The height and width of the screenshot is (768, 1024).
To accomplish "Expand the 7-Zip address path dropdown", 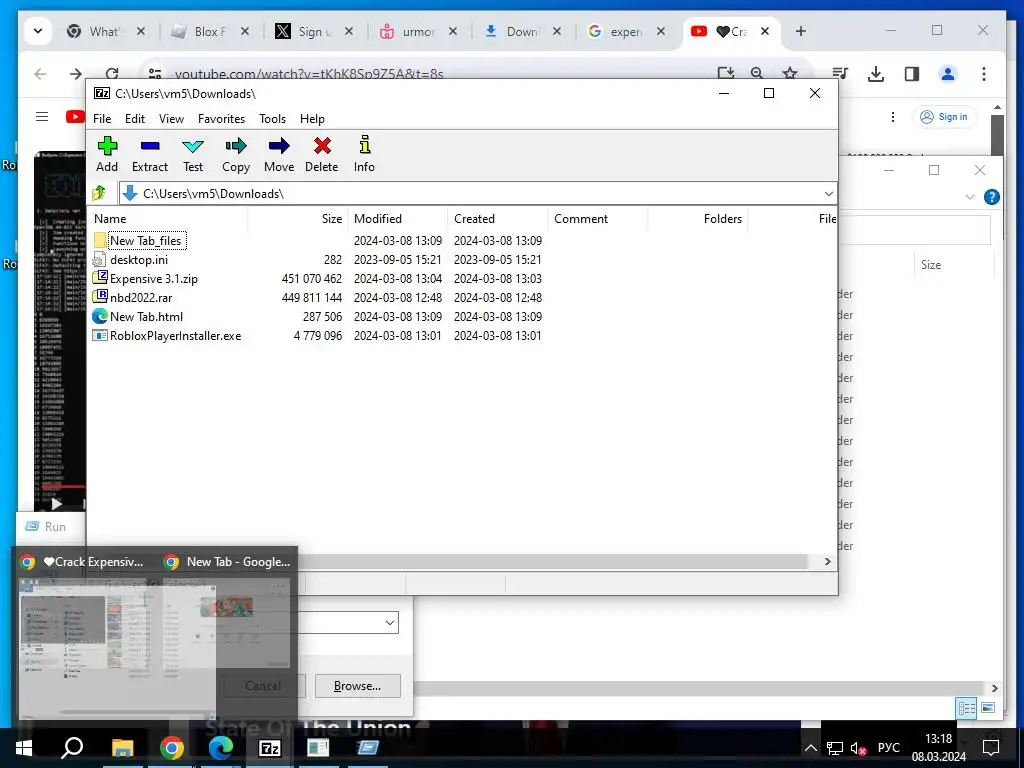I will (x=828, y=194).
